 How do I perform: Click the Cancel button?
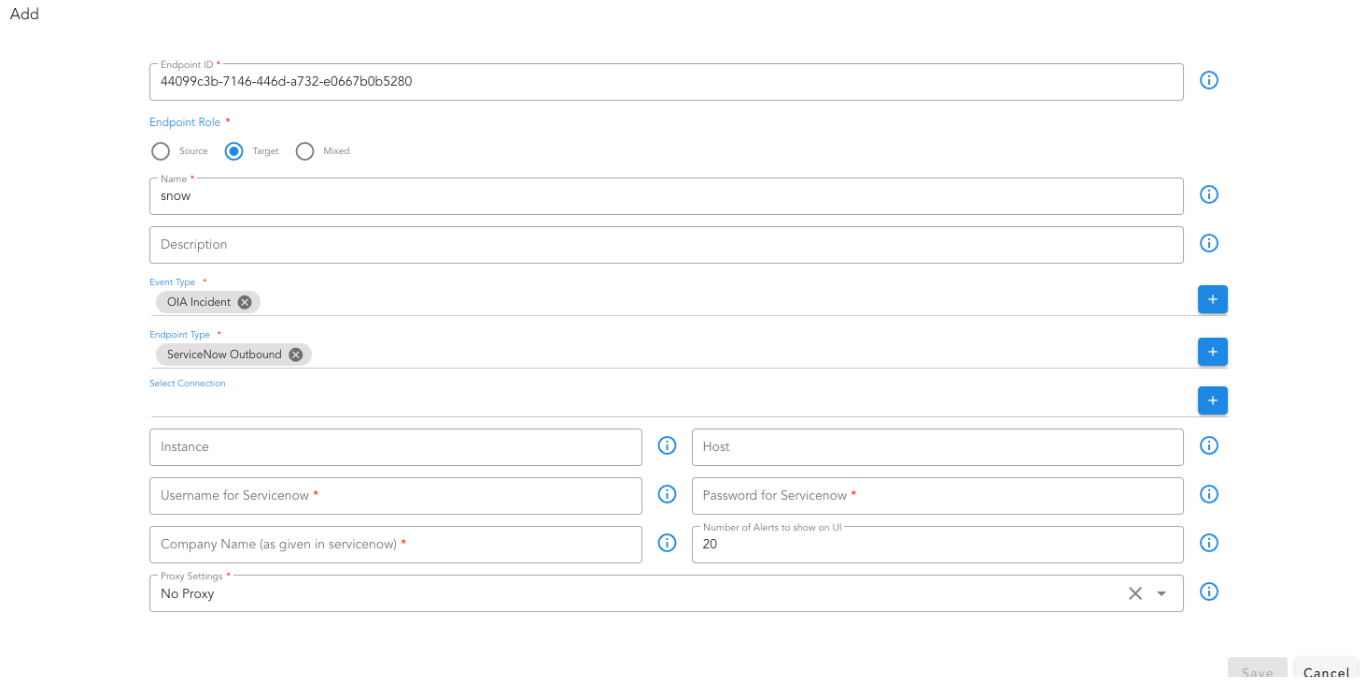tap(1326, 672)
